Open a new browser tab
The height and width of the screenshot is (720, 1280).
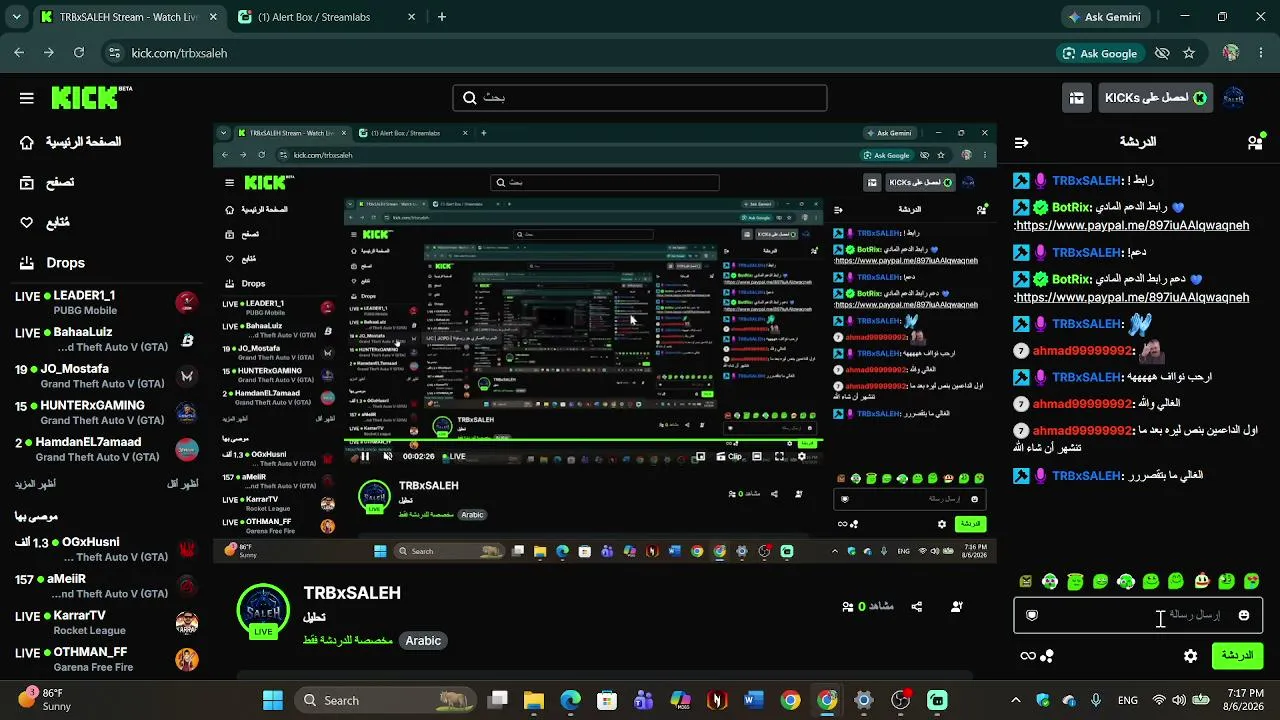442,17
